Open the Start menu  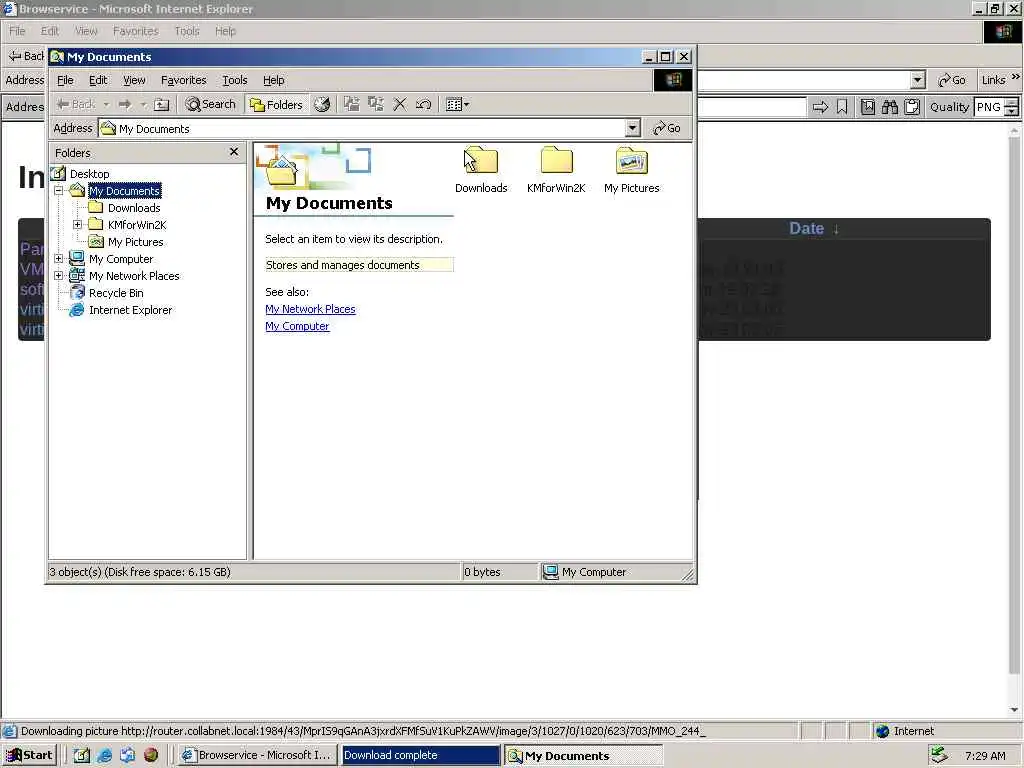coord(29,756)
